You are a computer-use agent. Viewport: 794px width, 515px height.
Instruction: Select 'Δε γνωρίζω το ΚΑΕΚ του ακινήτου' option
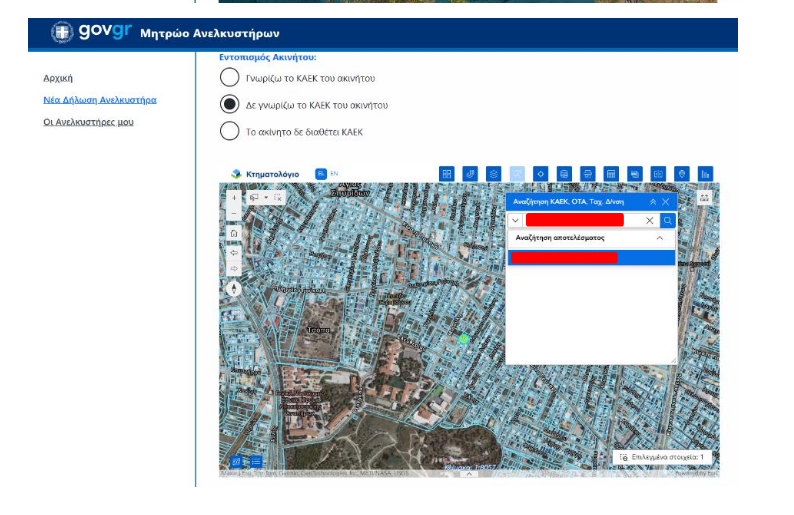[229, 104]
